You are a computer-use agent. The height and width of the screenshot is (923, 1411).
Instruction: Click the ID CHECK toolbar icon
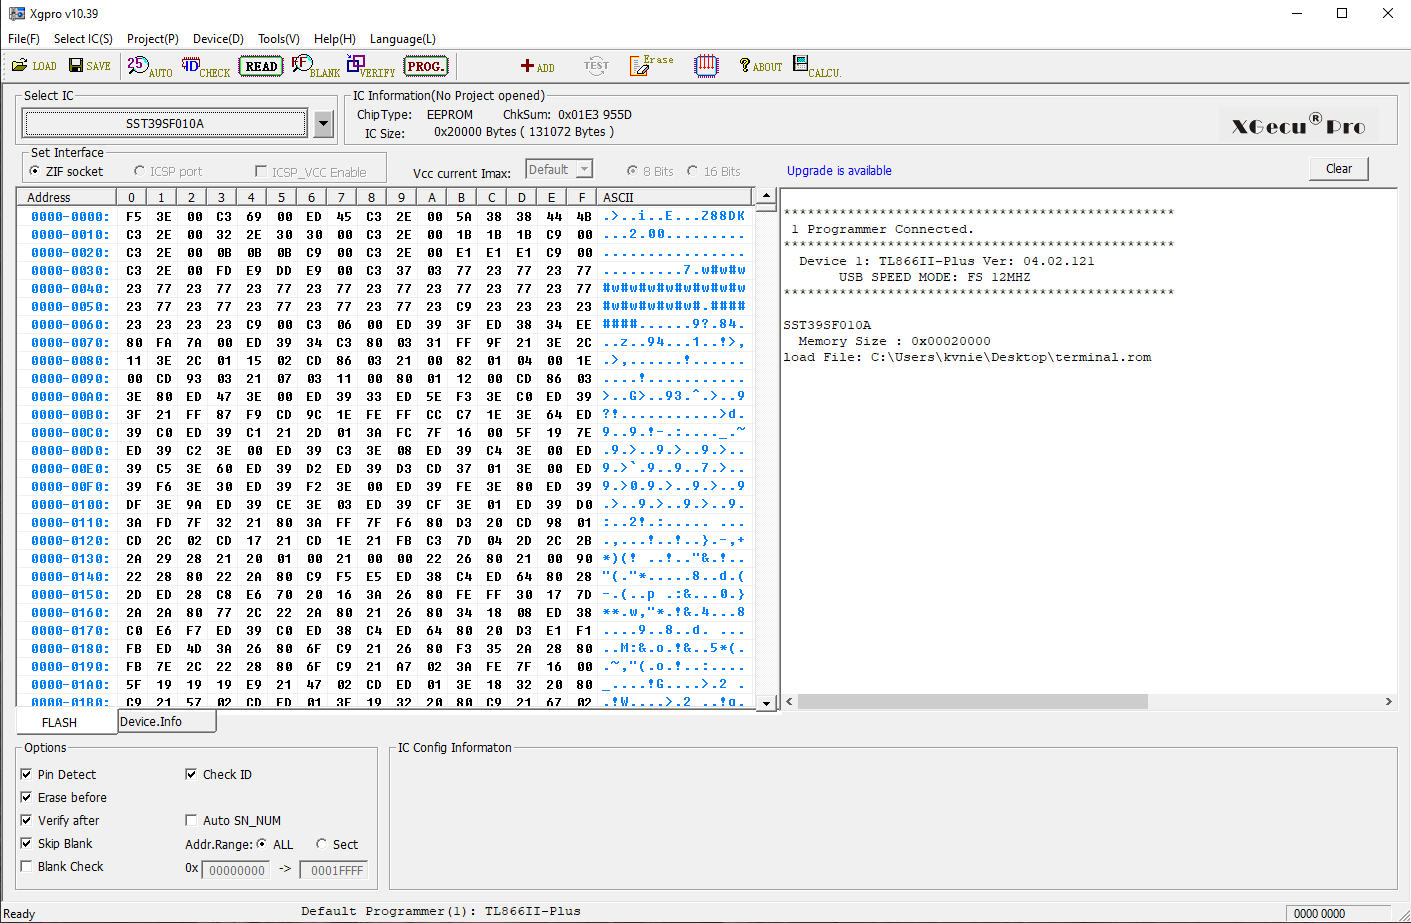[205, 67]
